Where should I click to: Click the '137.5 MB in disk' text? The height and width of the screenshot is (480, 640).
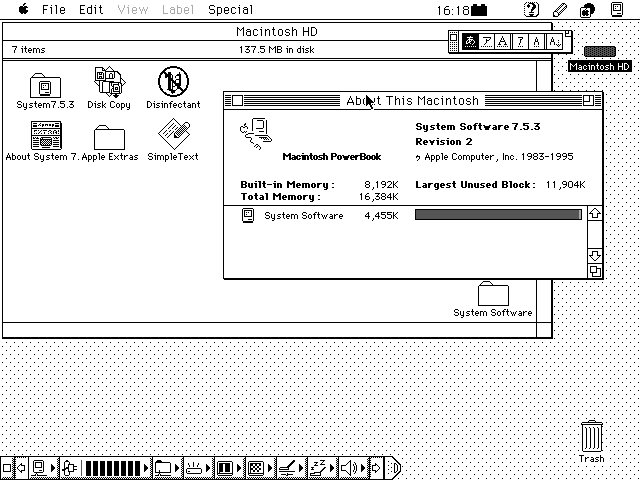click(277, 50)
